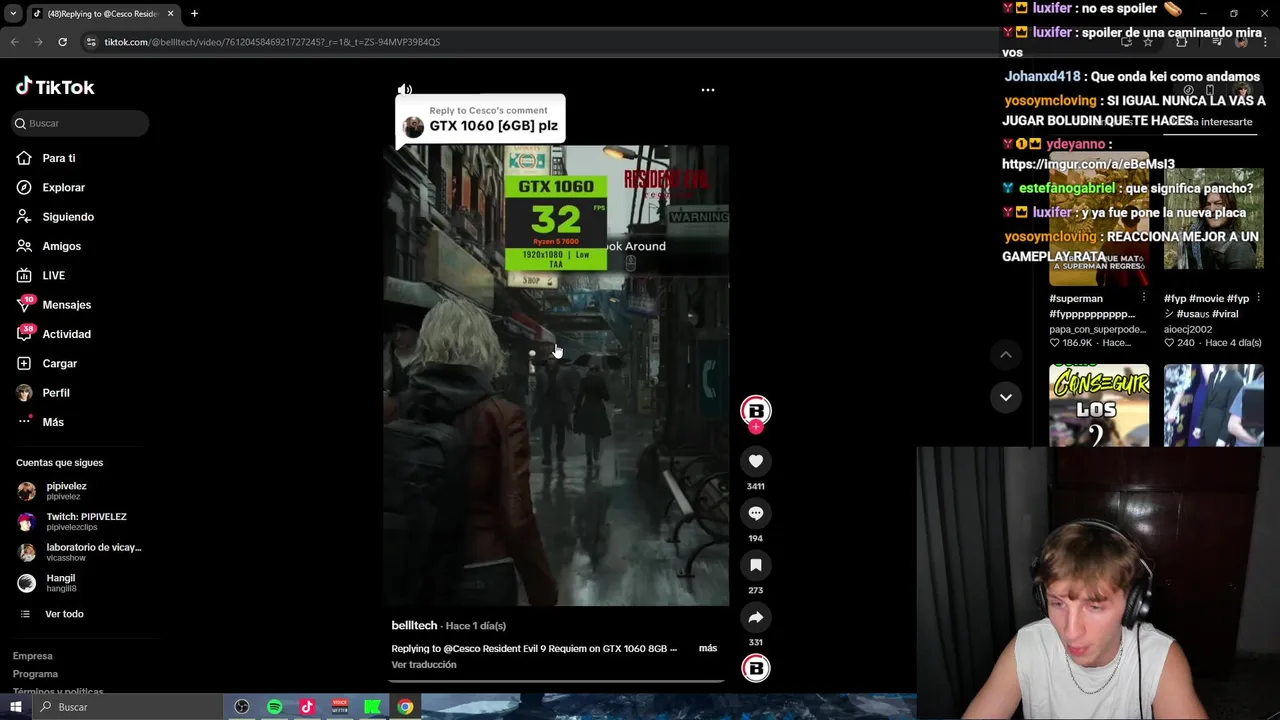Click the tiktok.com address bar URL
The image size is (1280, 720).
tap(272, 42)
